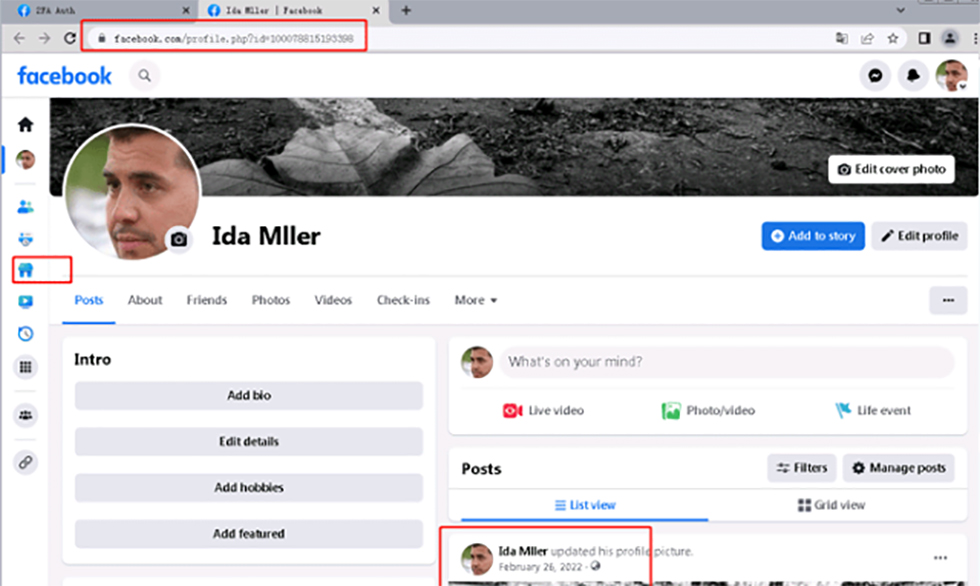Expand the More dropdown on profile
The height and width of the screenshot is (586, 980).
click(x=476, y=300)
